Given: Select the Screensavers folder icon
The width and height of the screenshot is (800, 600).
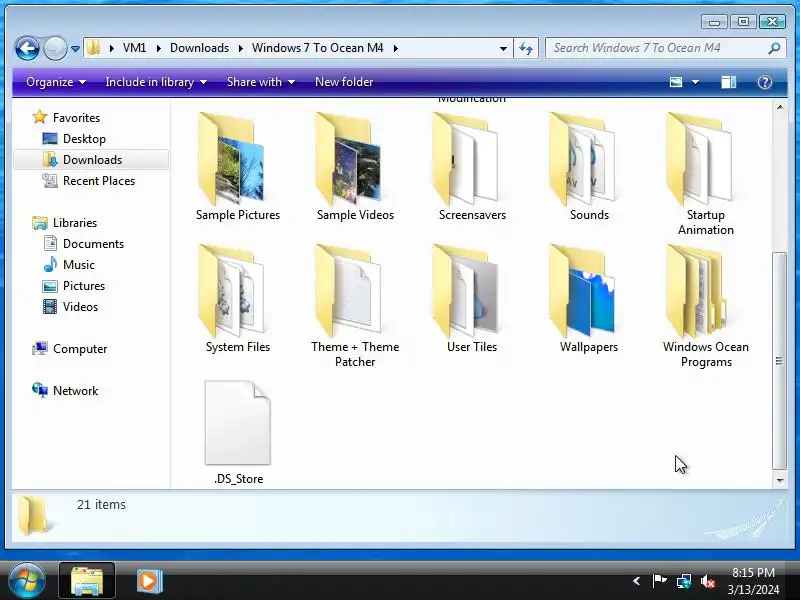Looking at the screenshot, I should tap(466, 159).
